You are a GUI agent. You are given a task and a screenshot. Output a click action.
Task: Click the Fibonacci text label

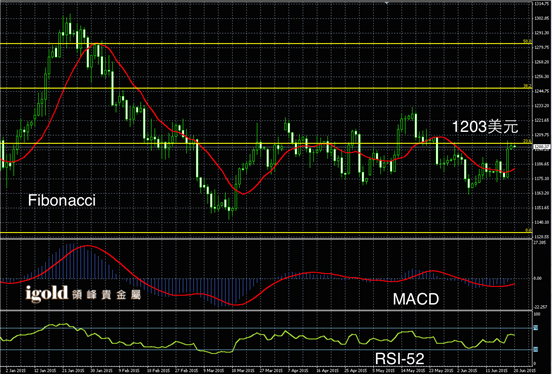62,201
